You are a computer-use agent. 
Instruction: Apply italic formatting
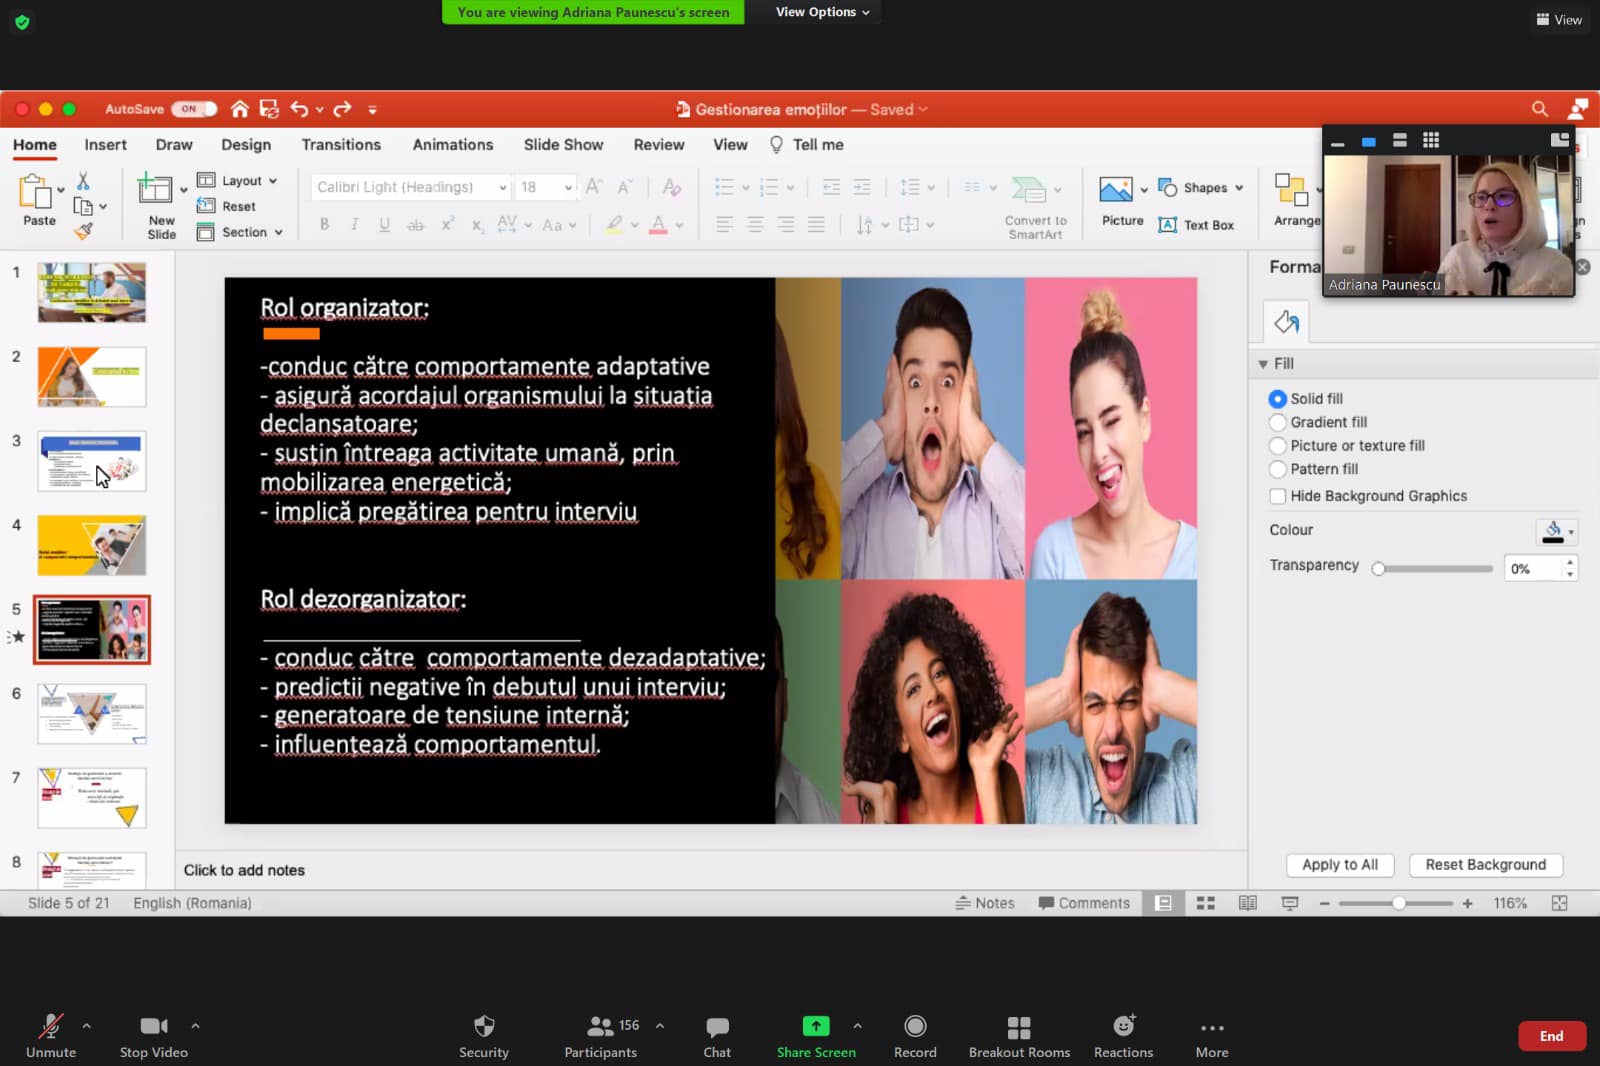point(354,225)
